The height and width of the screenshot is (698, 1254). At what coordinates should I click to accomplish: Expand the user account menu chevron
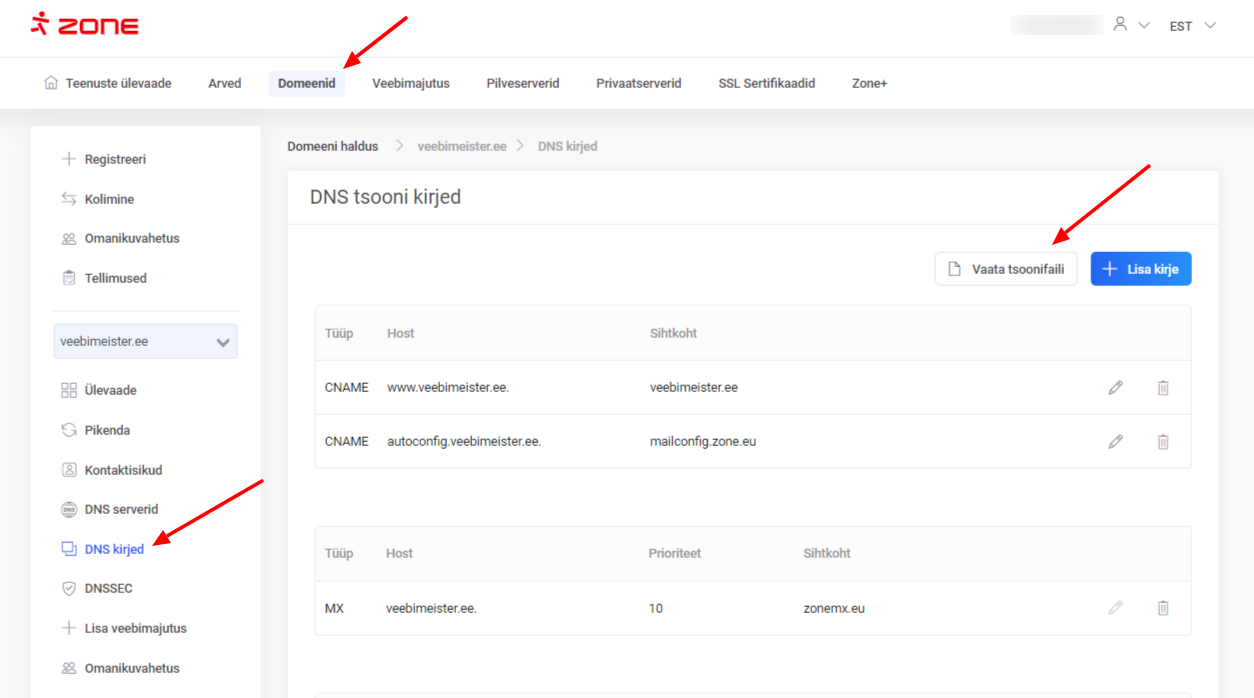1144,26
